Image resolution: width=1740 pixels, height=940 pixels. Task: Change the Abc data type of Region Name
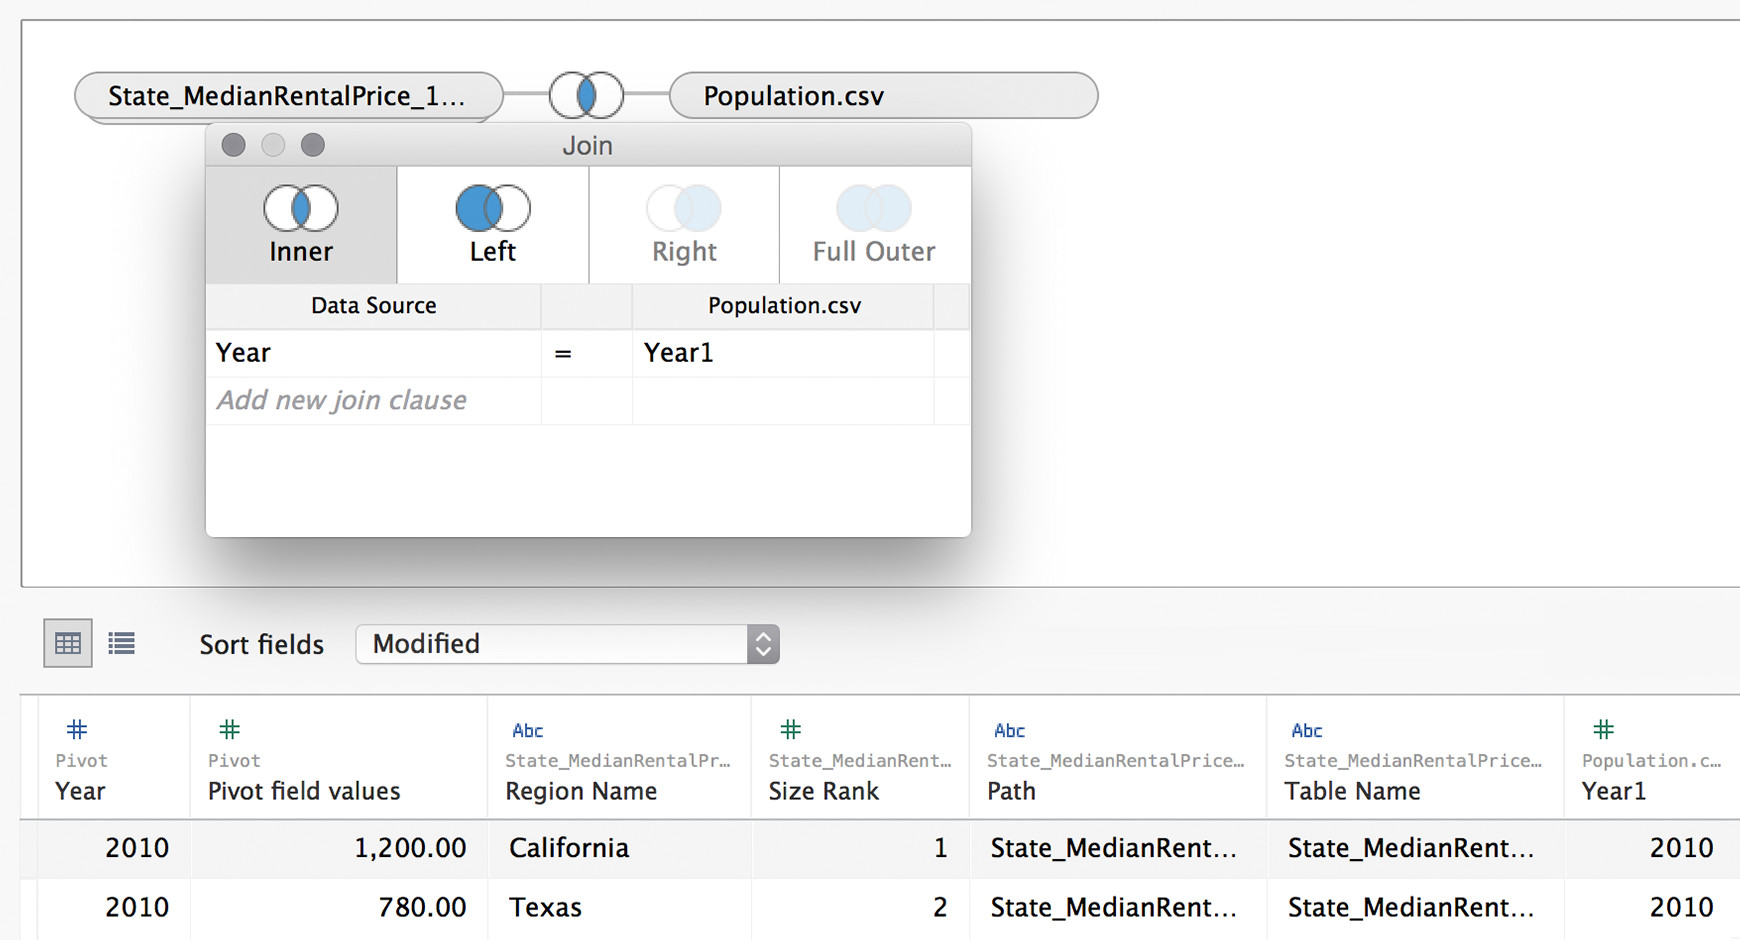(x=527, y=731)
